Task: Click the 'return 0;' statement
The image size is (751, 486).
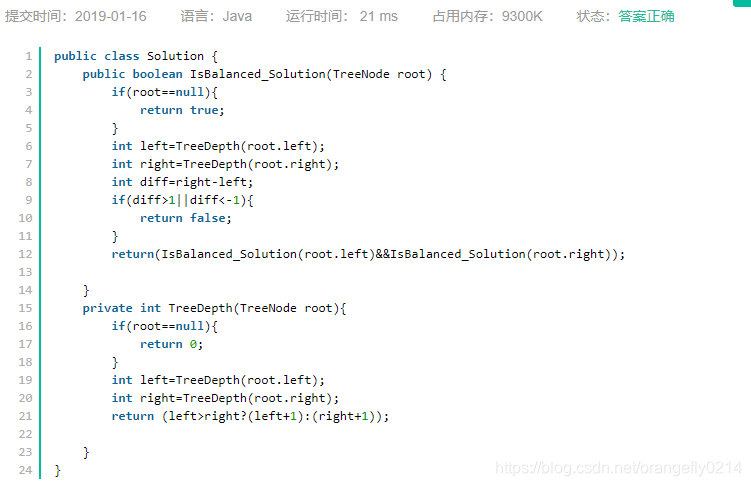Action: coord(171,344)
